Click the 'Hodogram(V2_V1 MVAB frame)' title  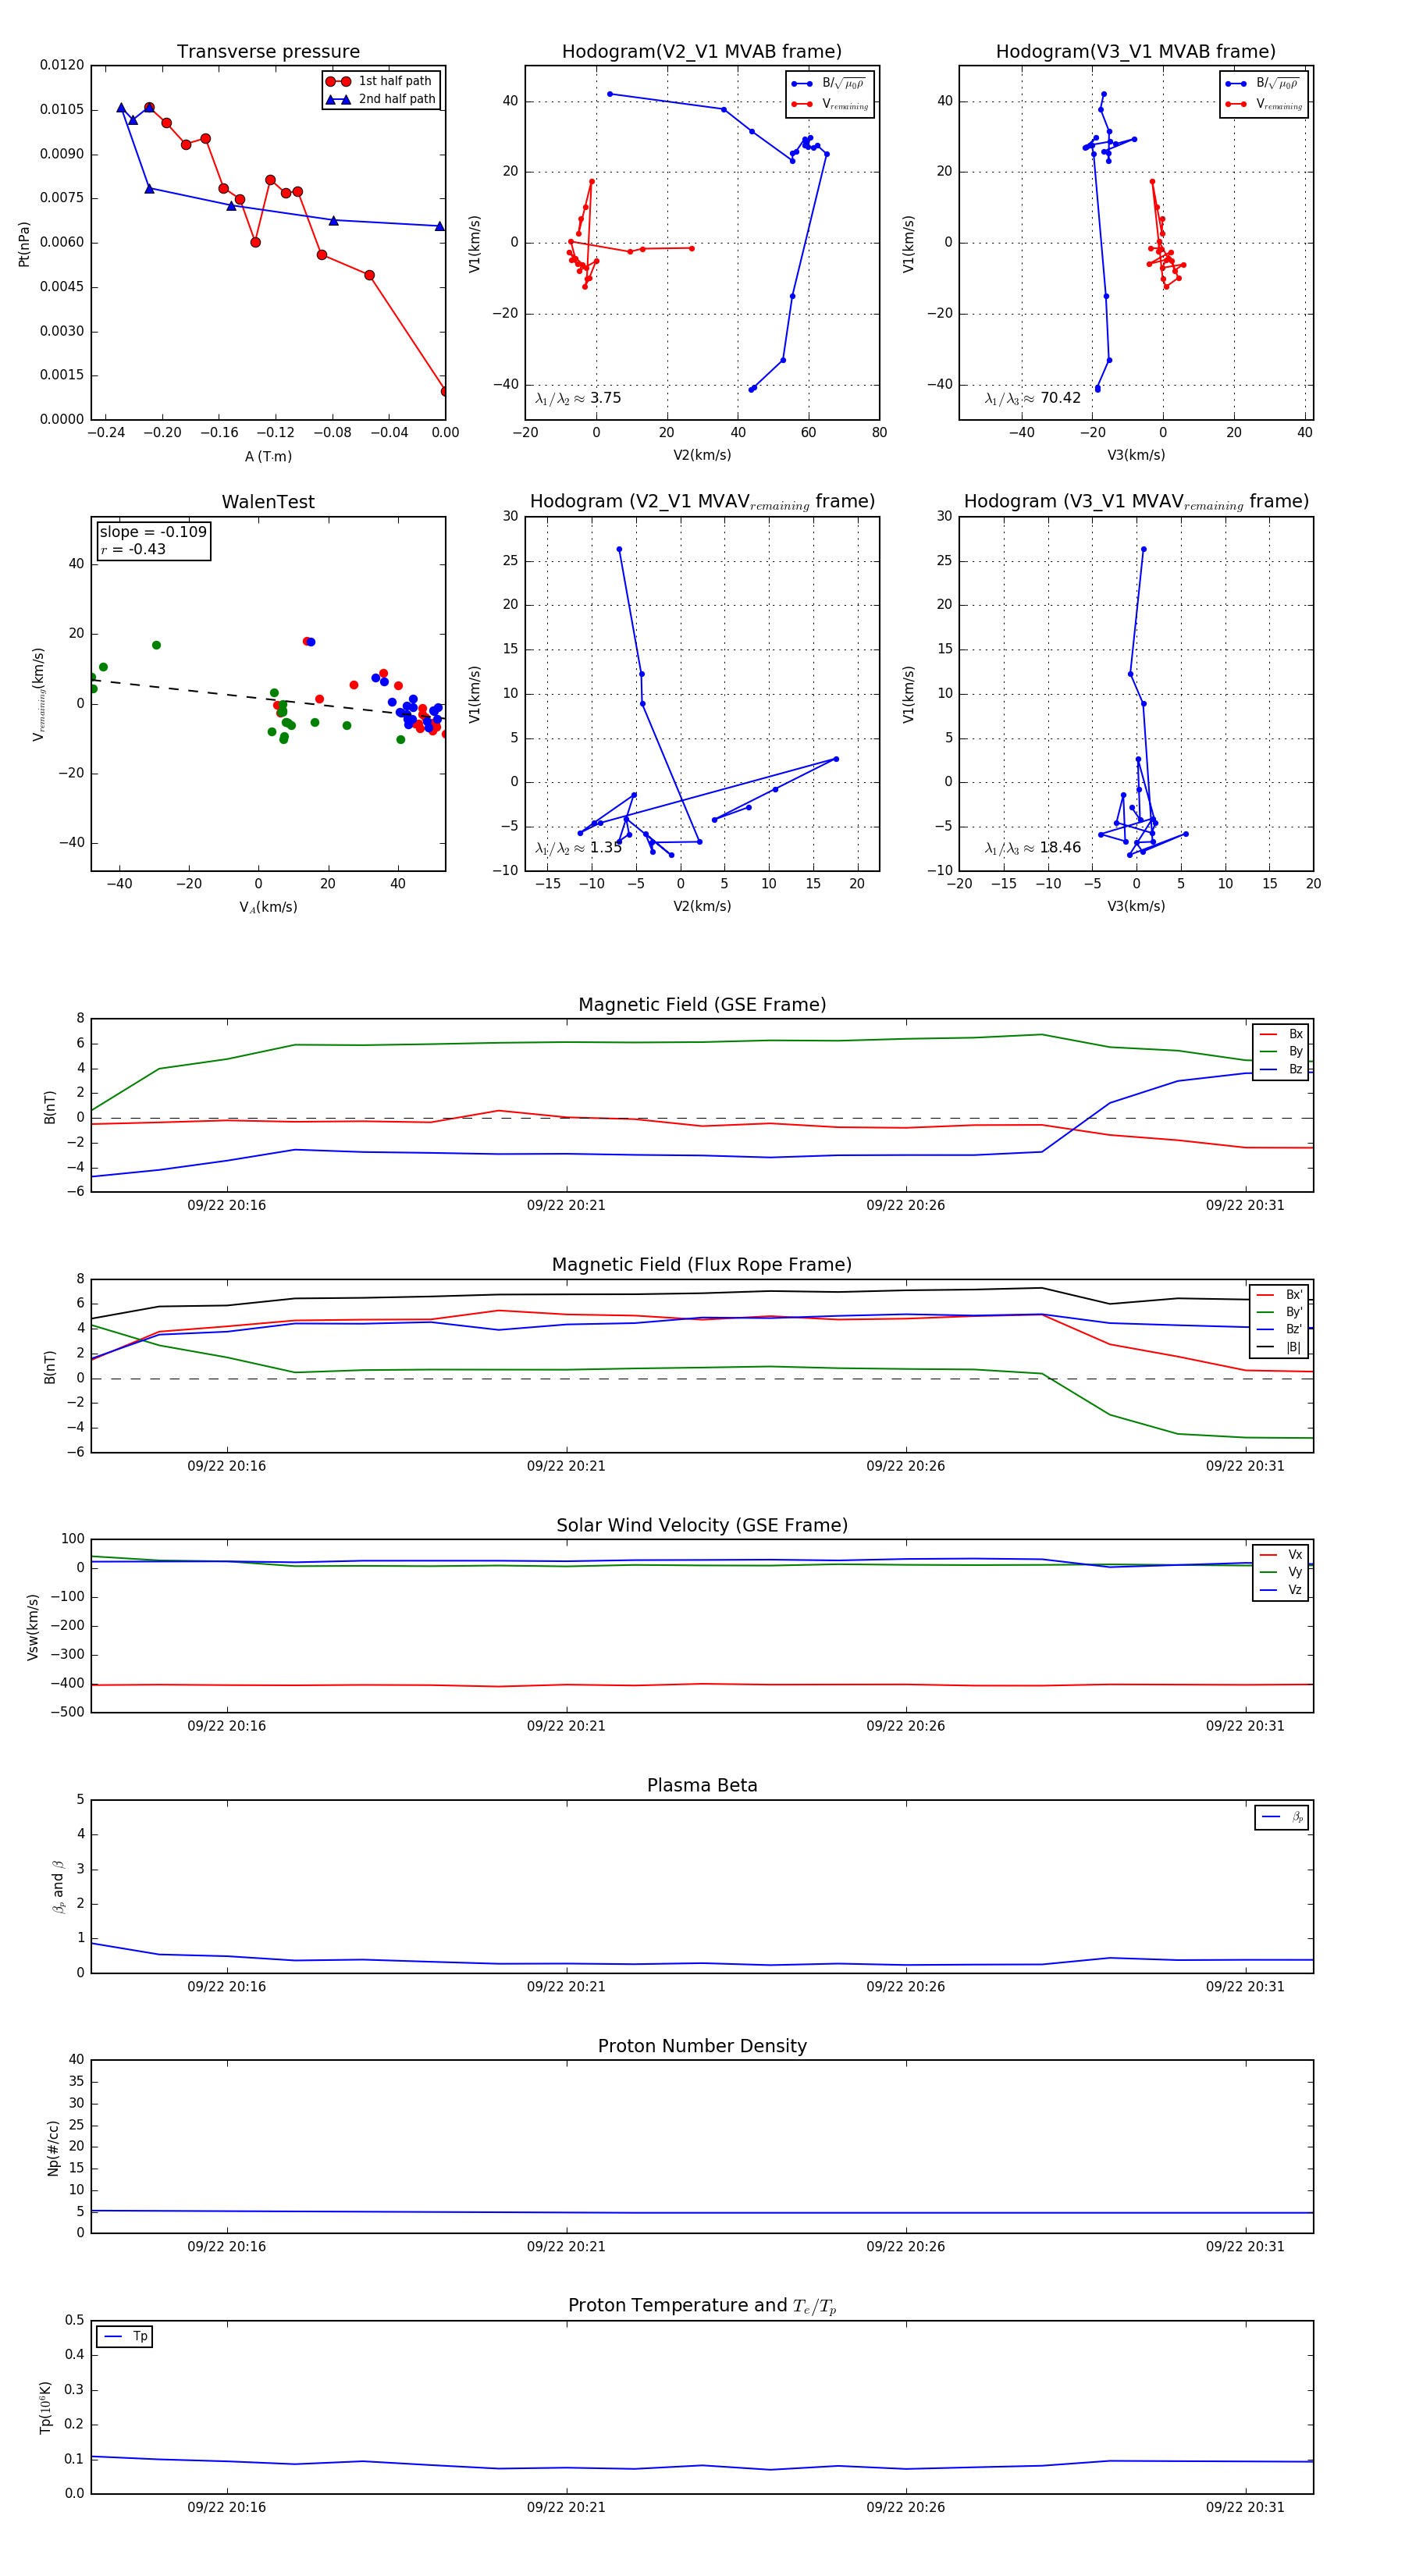(702, 52)
